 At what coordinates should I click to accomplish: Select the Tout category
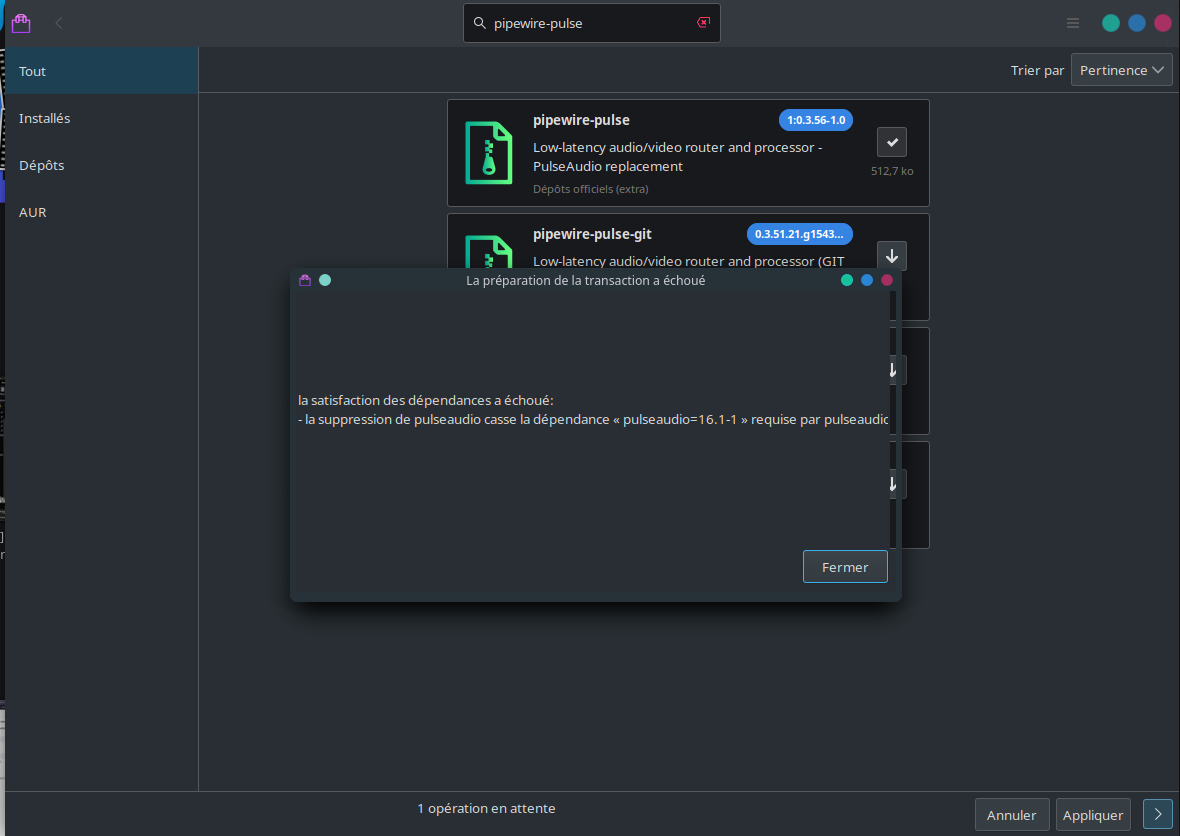tap(102, 71)
